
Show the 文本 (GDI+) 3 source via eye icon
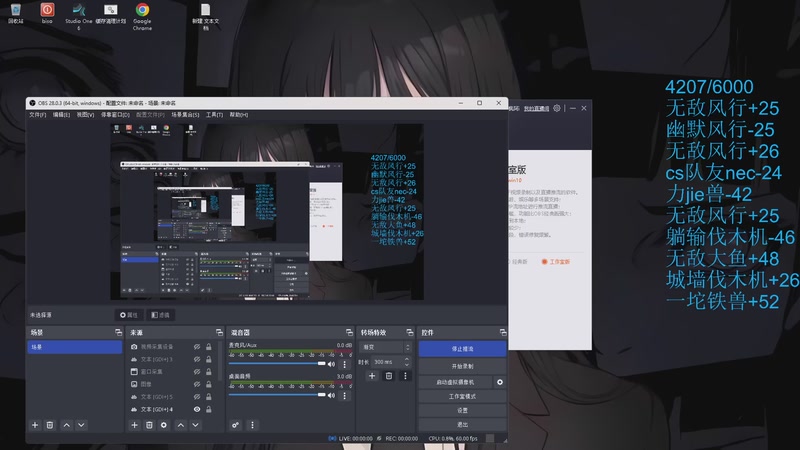click(197, 360)
